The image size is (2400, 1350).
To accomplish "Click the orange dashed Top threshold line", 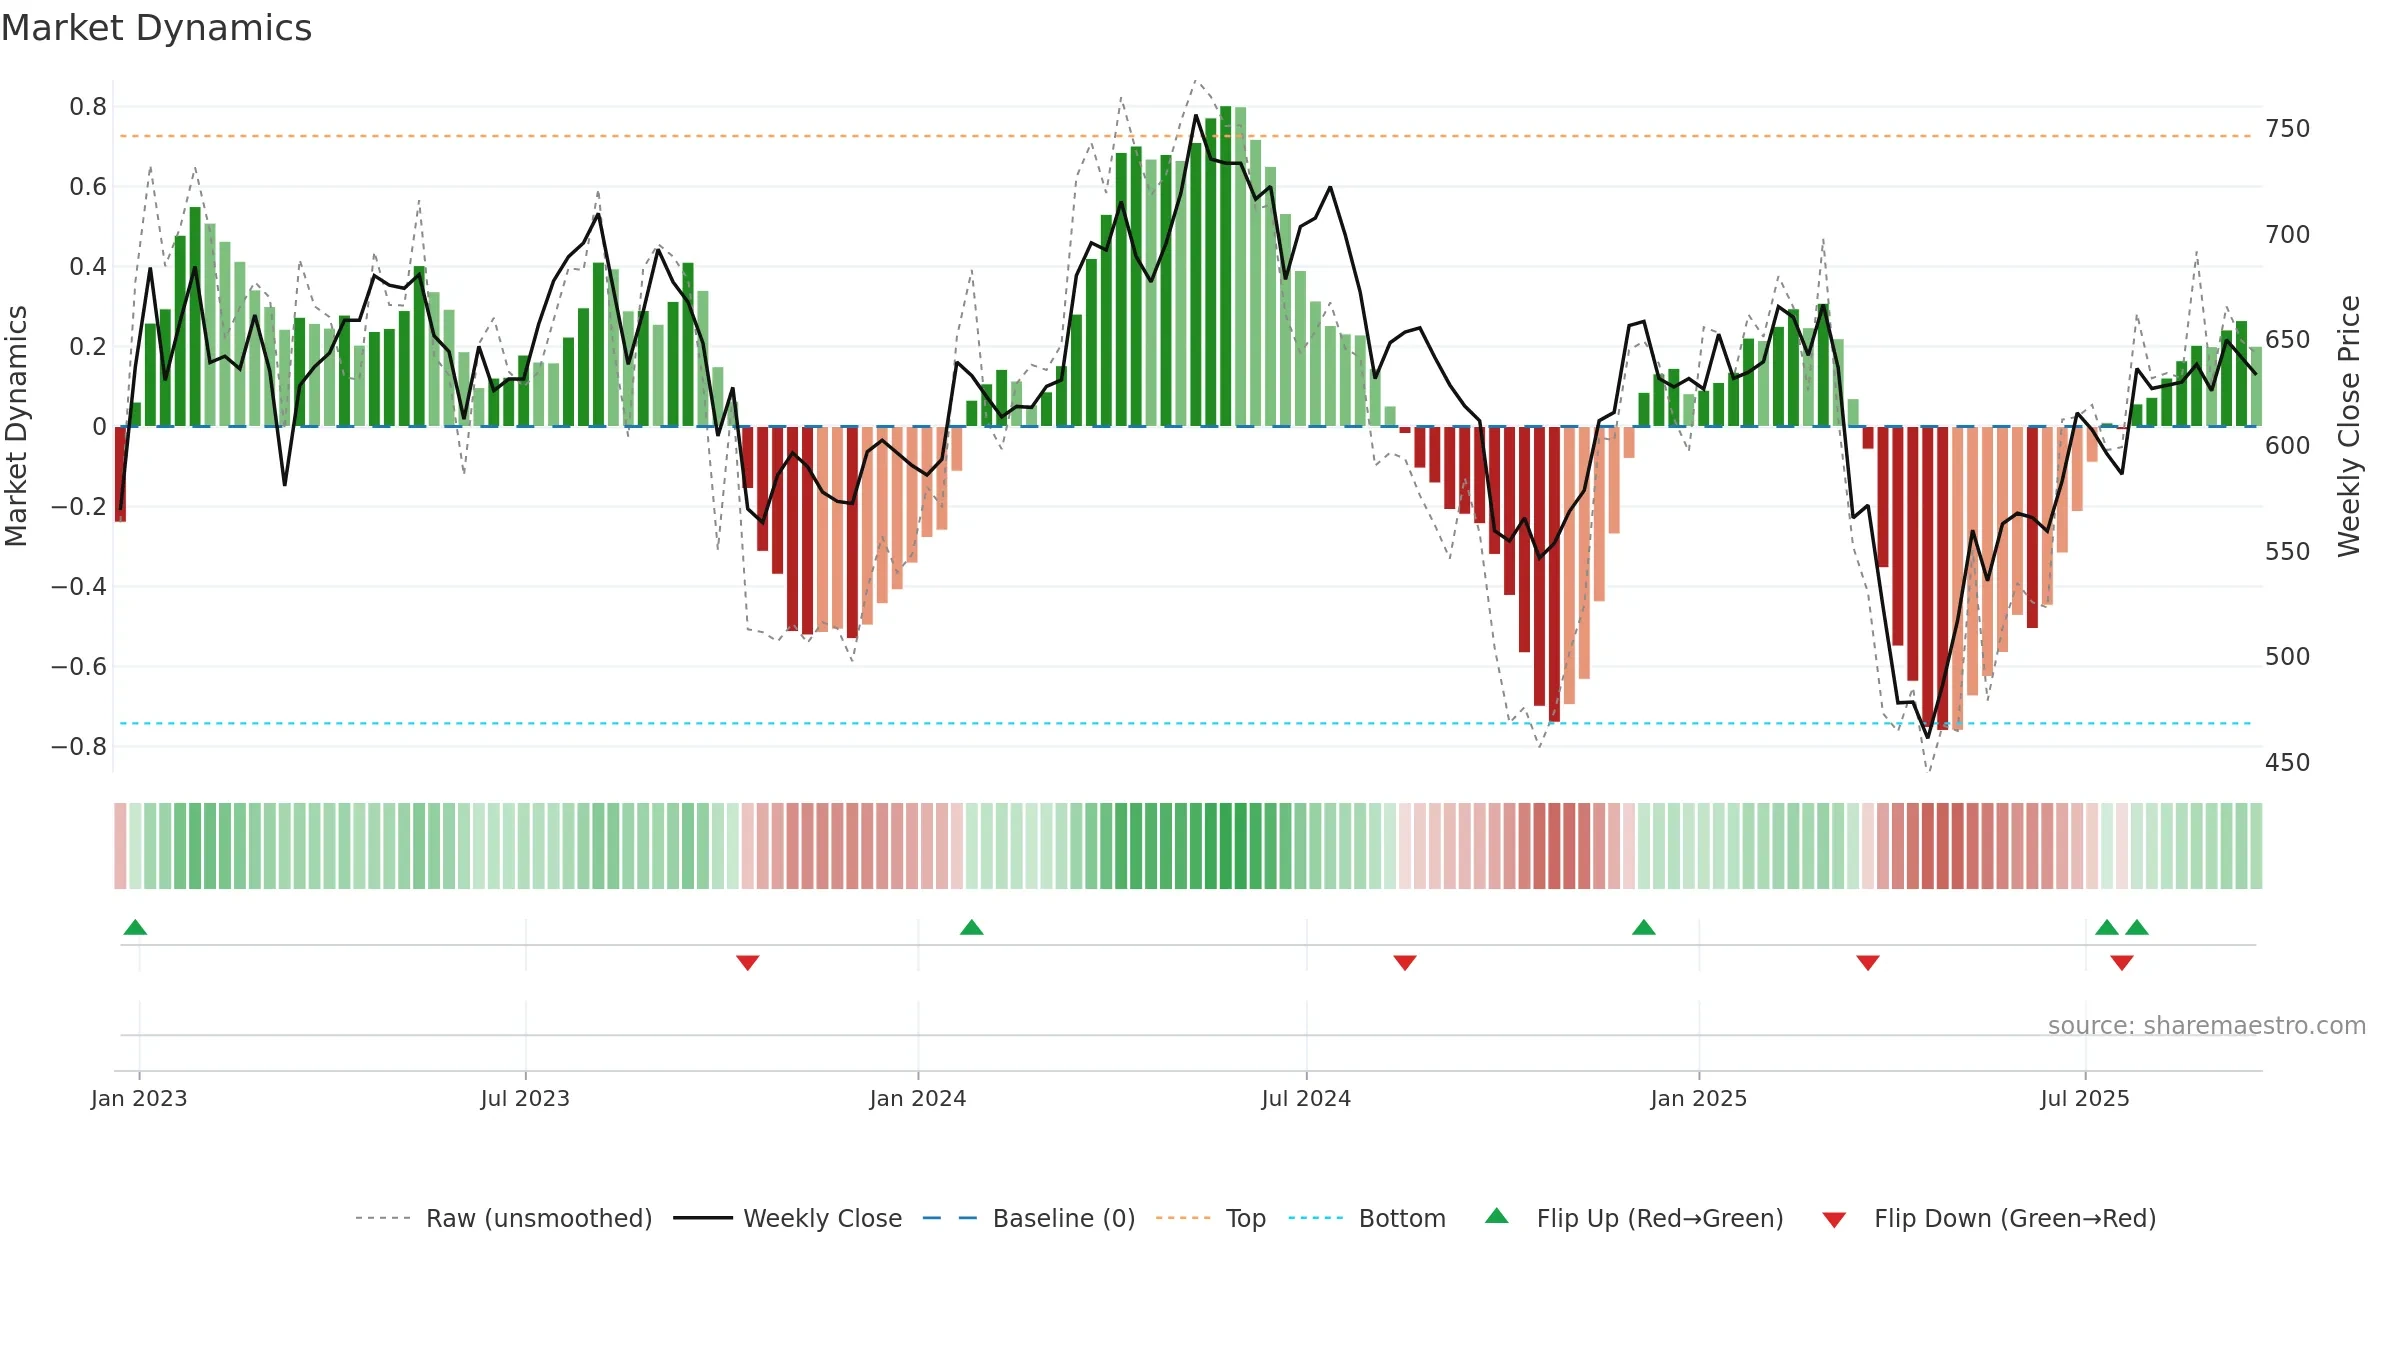I will 1185,136.
